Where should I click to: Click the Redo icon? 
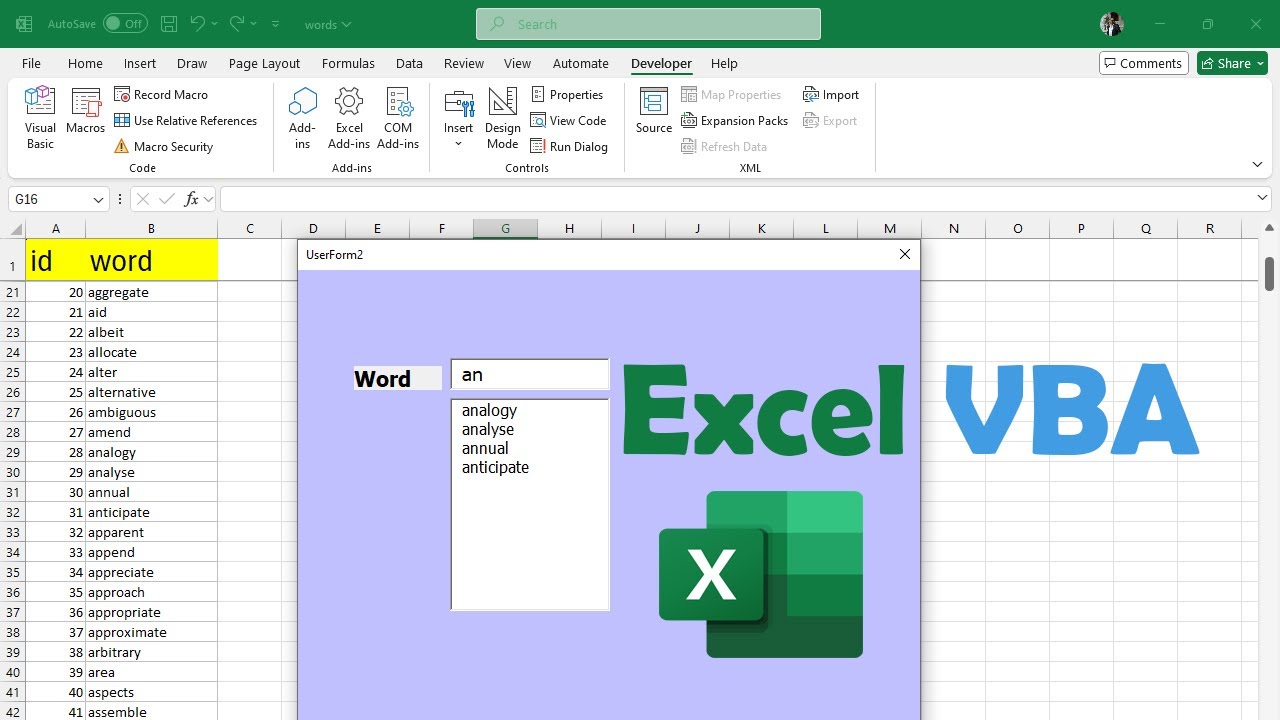coord(237,23)
